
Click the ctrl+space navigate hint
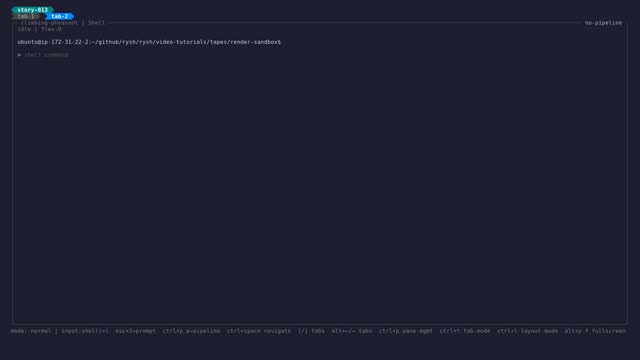point(259,331)
